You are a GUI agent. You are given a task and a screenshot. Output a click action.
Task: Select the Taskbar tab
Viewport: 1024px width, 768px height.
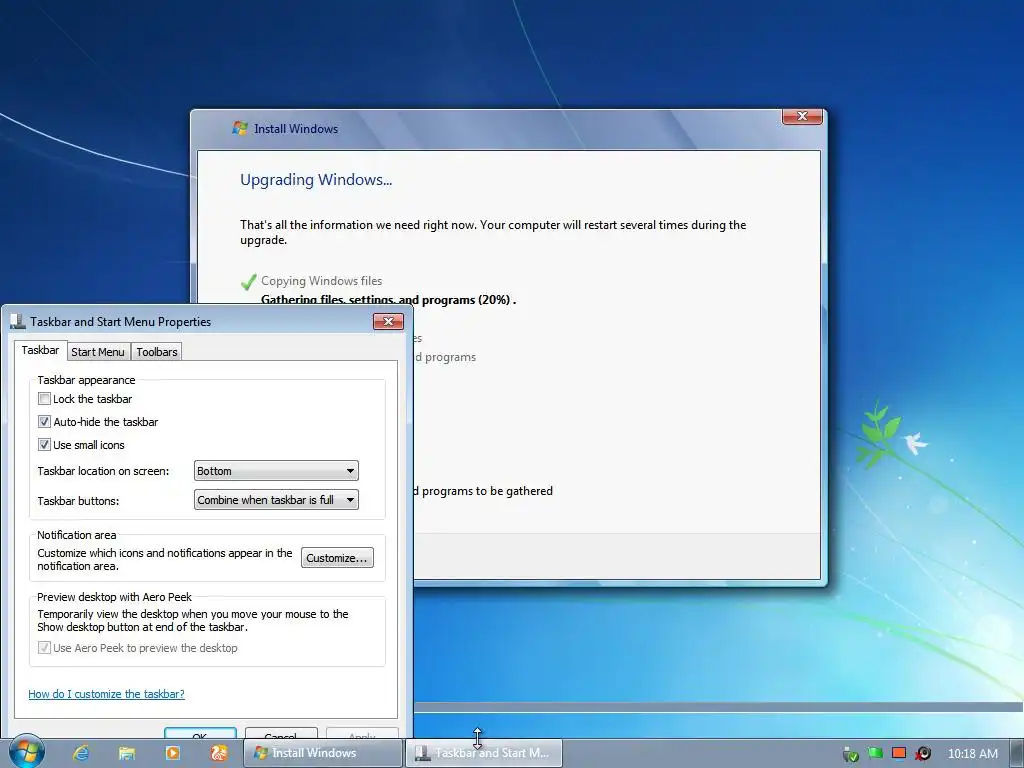[x=40, y=350]
